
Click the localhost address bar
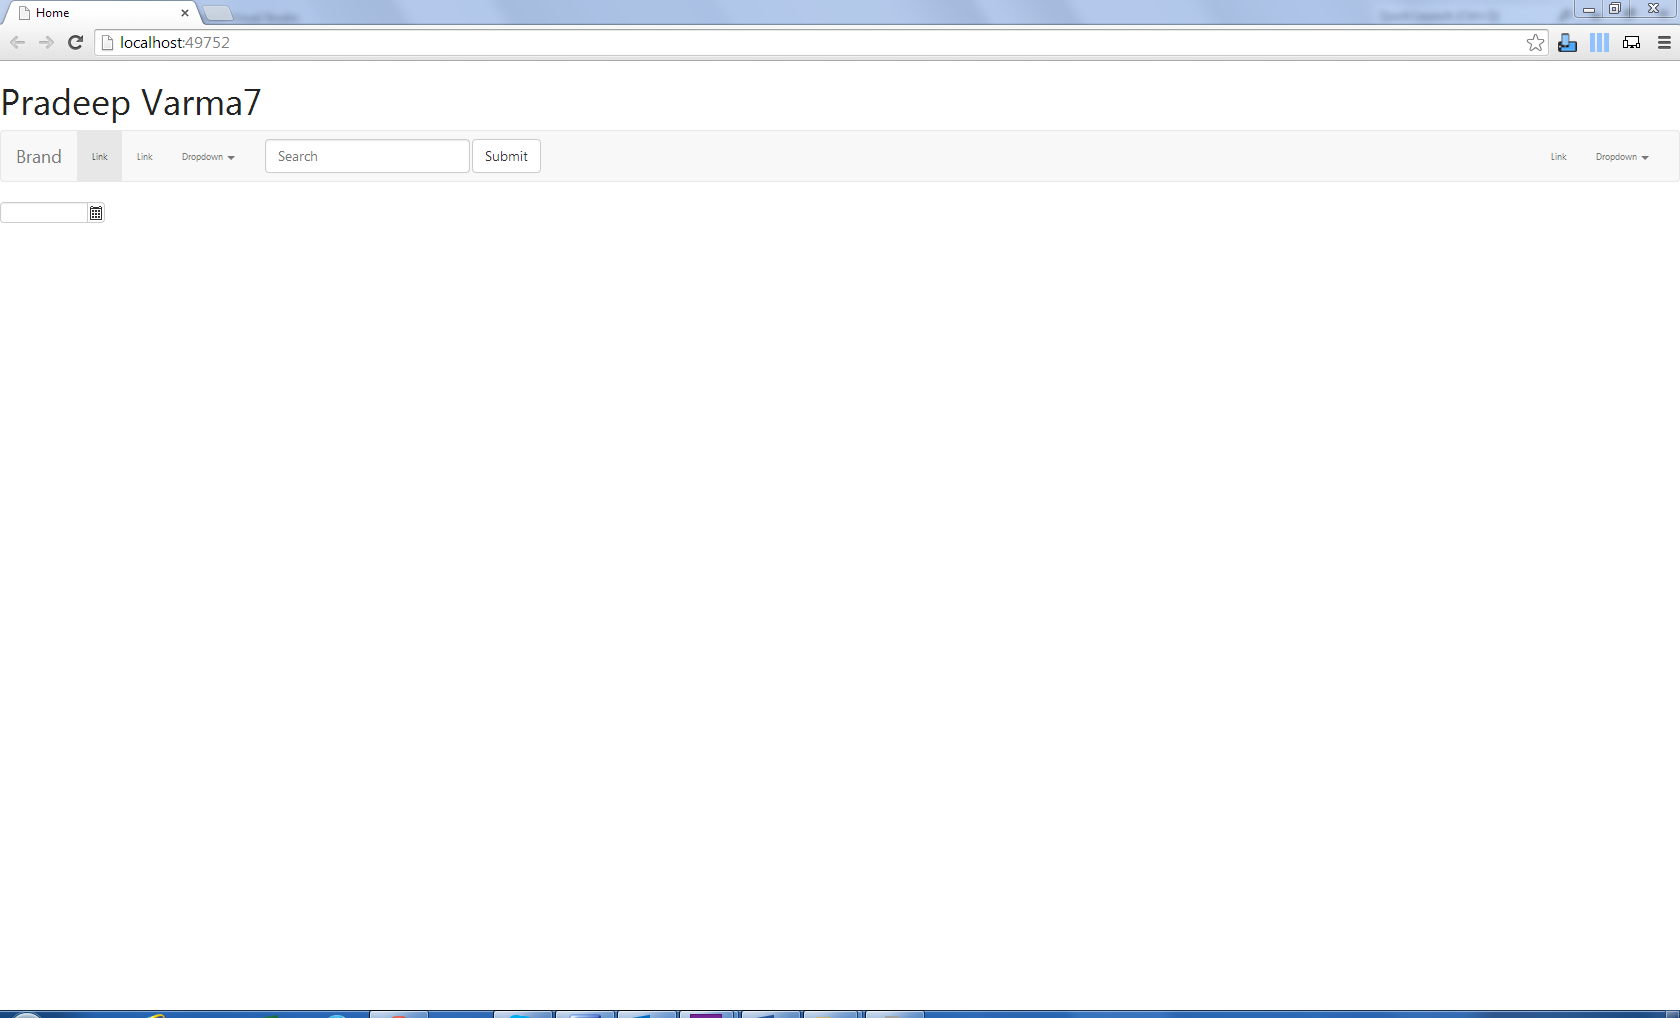820,42
